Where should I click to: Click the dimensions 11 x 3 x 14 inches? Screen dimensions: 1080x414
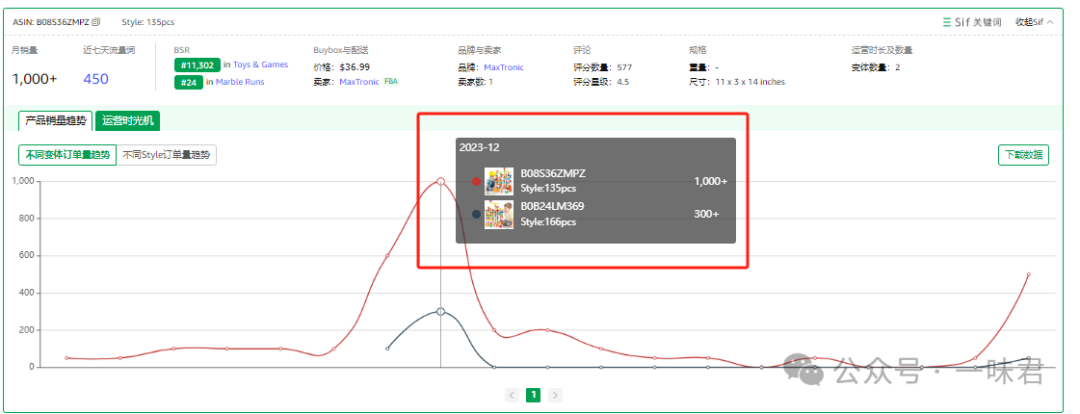tap(748, 82)
